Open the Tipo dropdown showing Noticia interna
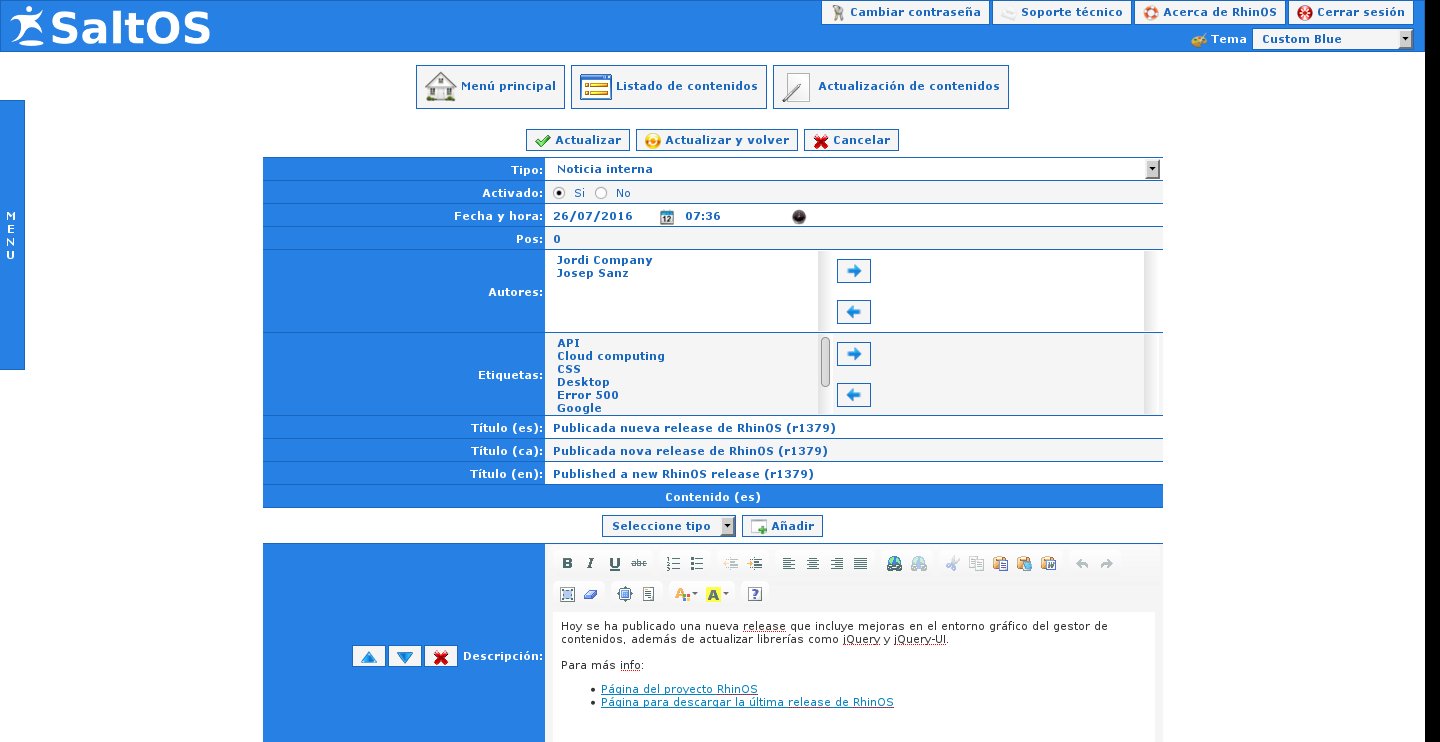The width and height of the screenshot is (1440, 742). 853,169
